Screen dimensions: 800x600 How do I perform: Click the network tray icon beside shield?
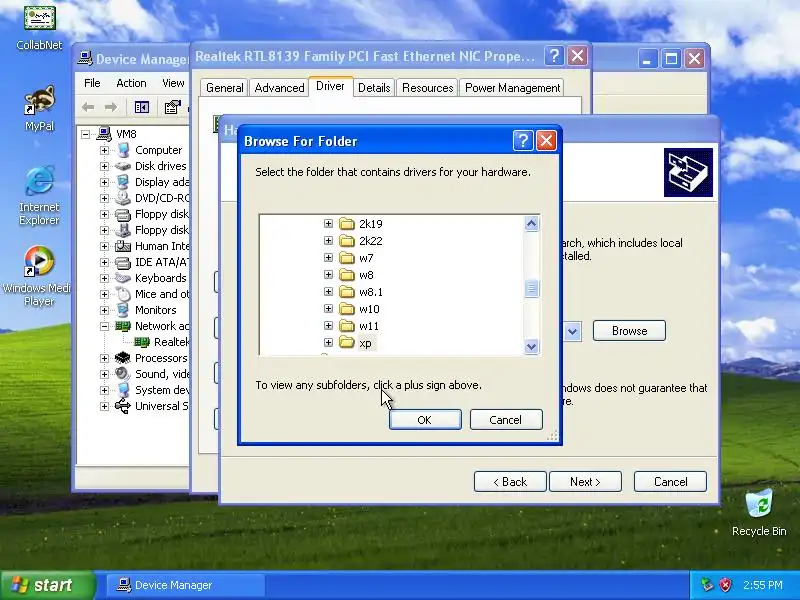[707, 585]
